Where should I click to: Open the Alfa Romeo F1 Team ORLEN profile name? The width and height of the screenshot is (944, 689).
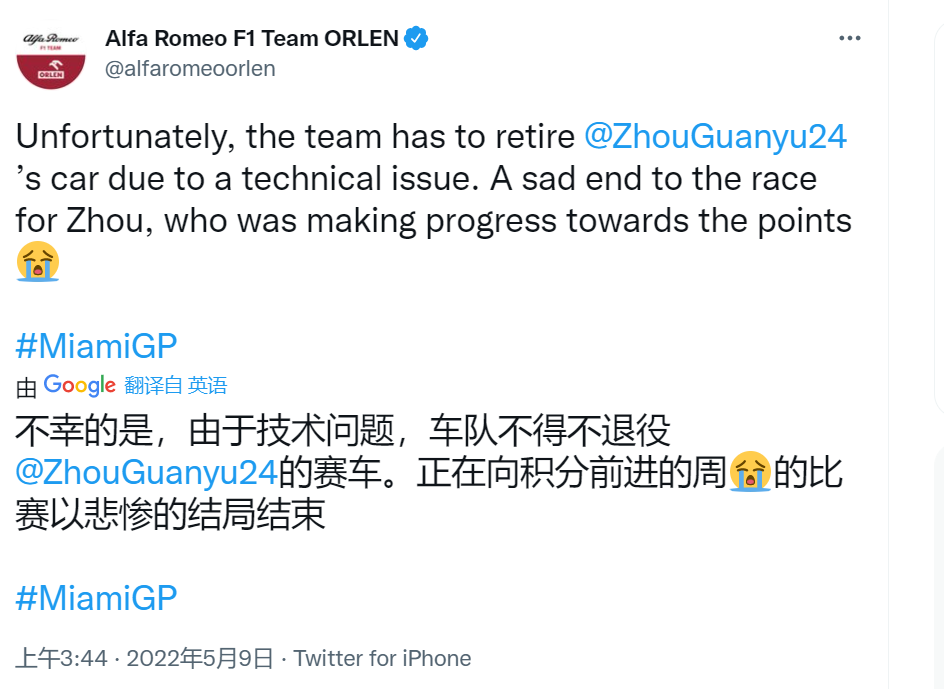pyautogui.click(x=252, y=39)
